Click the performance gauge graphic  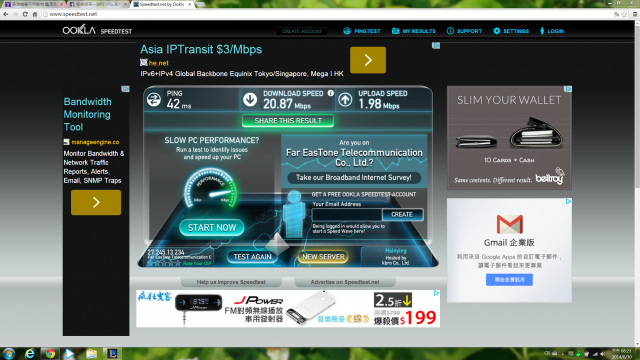pos(211,189)
